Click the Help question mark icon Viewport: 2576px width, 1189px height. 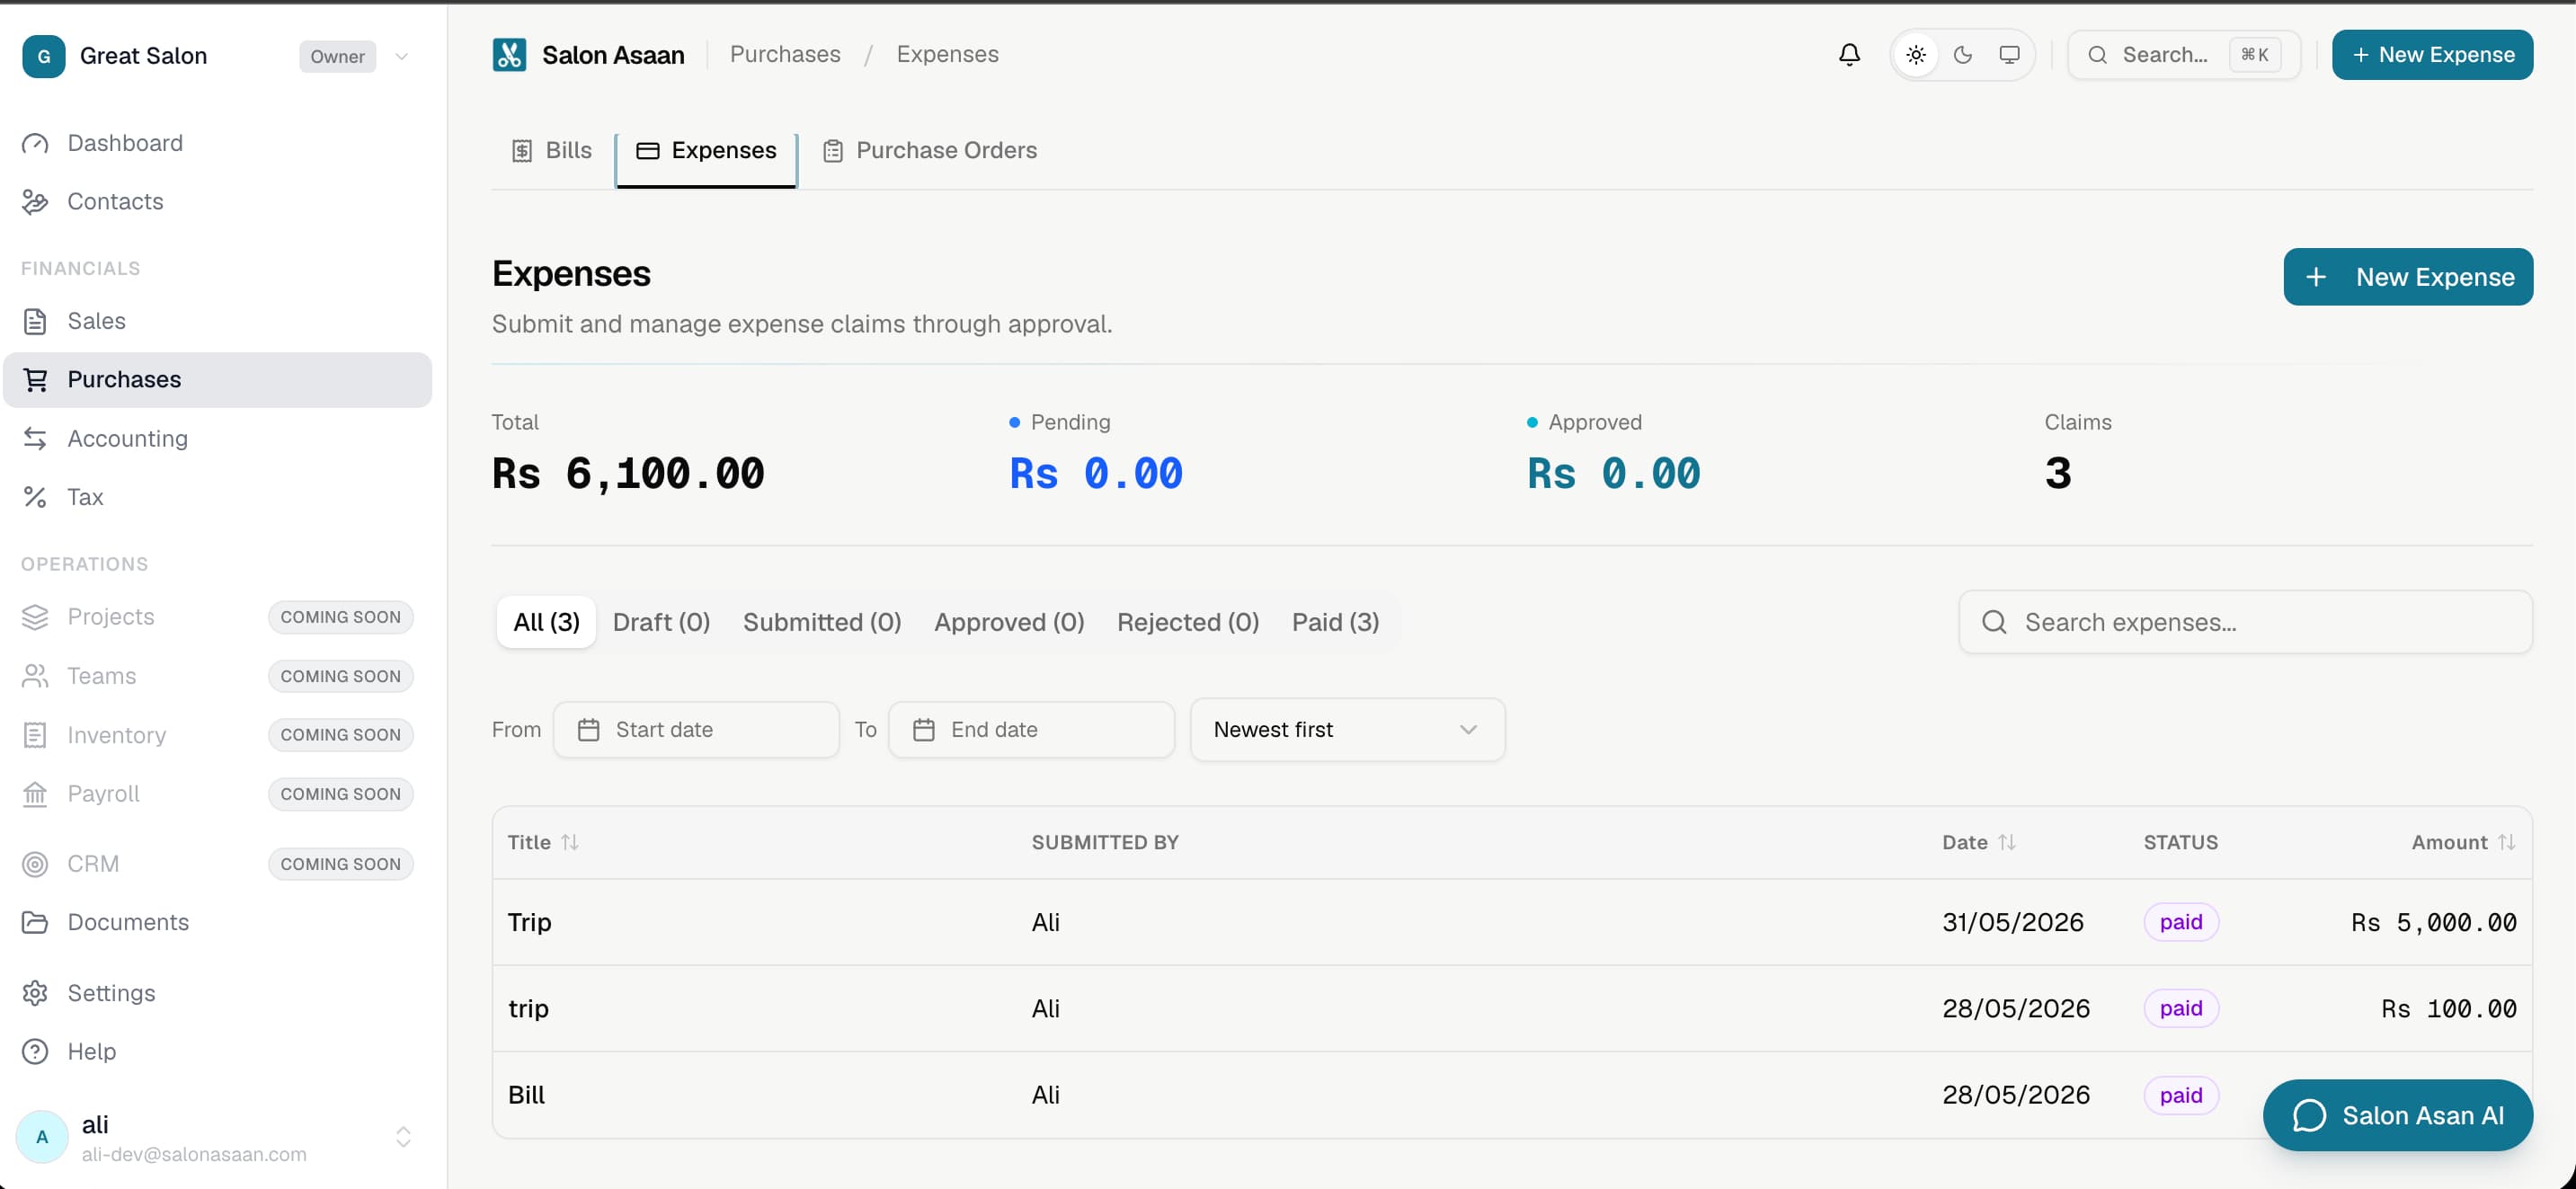[35, 1052]
